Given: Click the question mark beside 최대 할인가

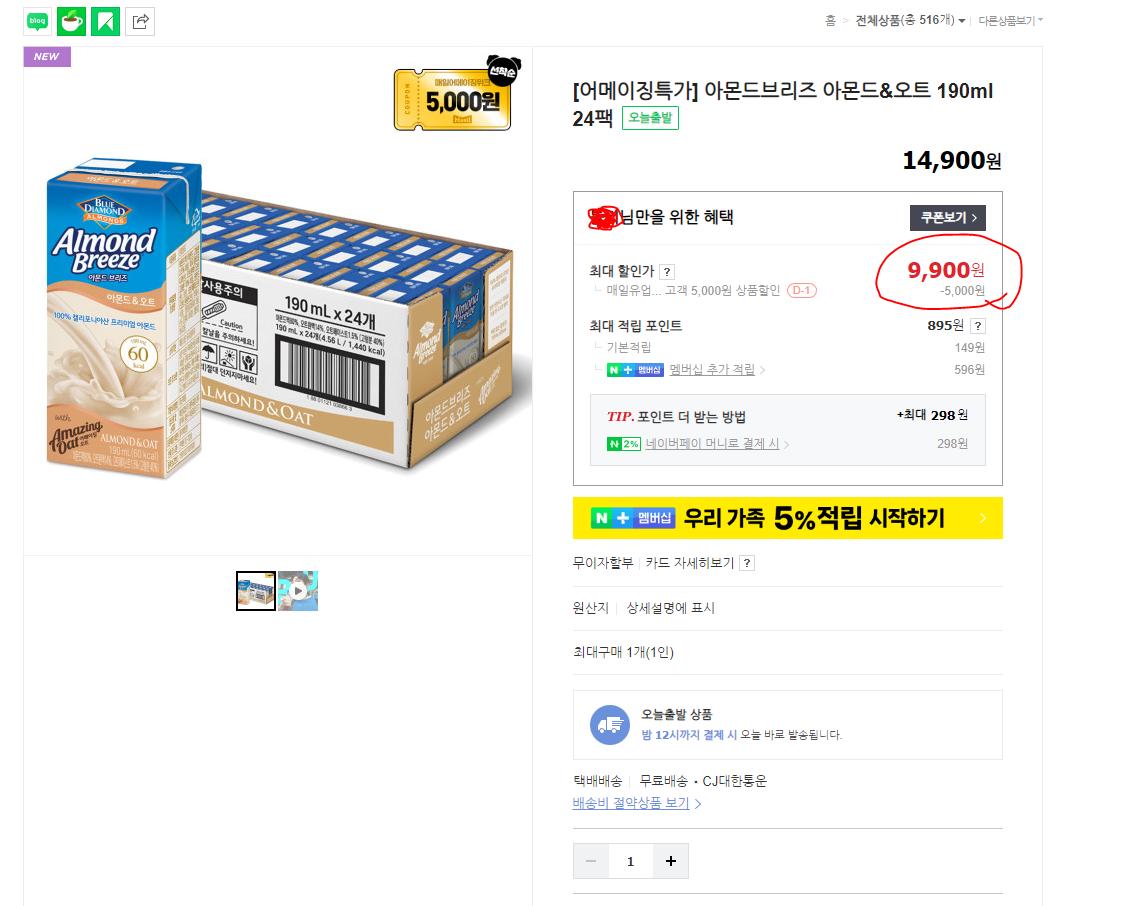Looking at the screenshot, I should click(x=667, y=271).
